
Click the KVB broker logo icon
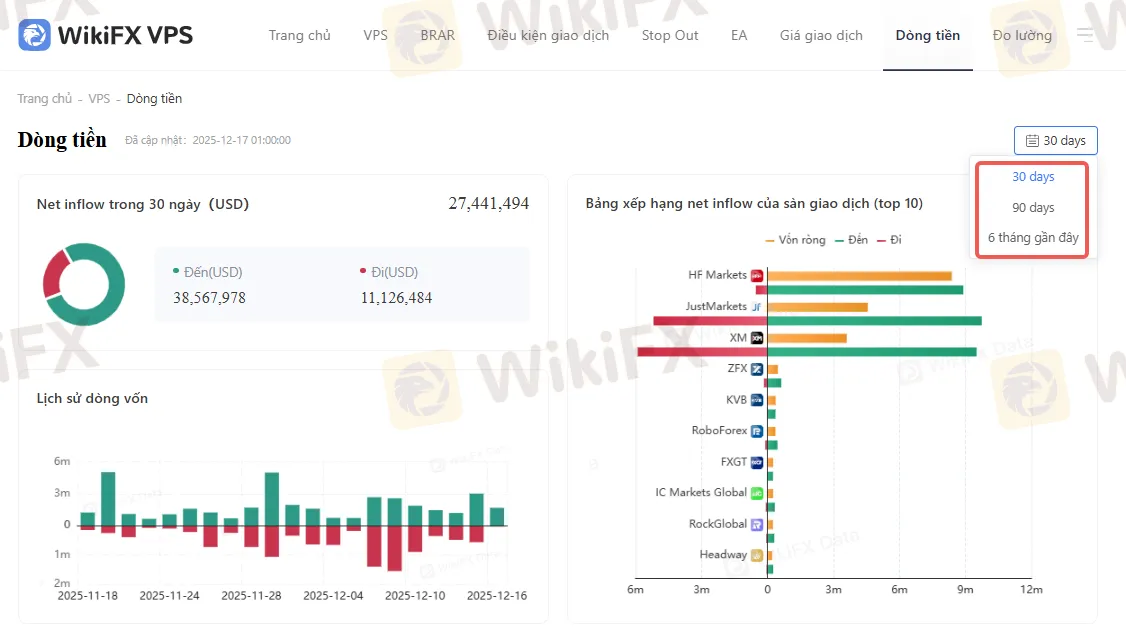(x=757, y=400)
